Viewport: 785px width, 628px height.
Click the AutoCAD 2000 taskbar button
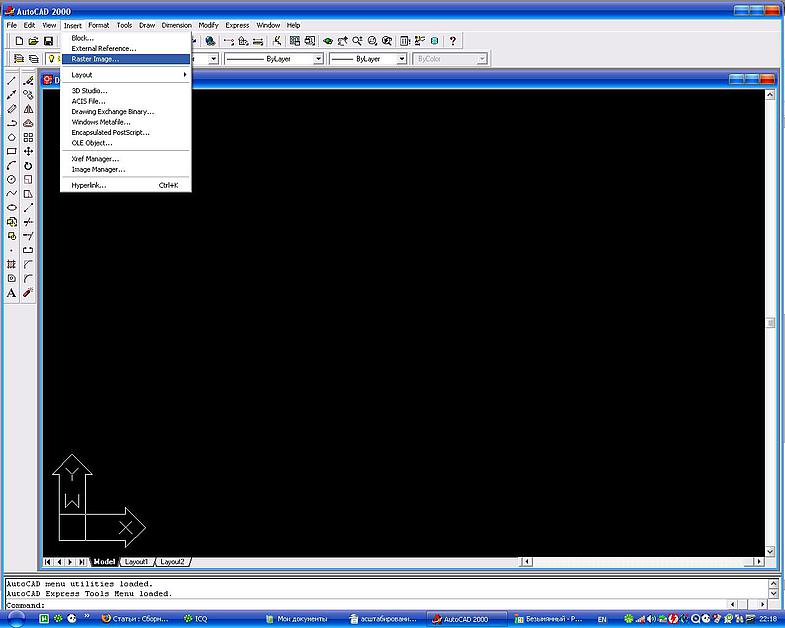[x=466, y=619]
